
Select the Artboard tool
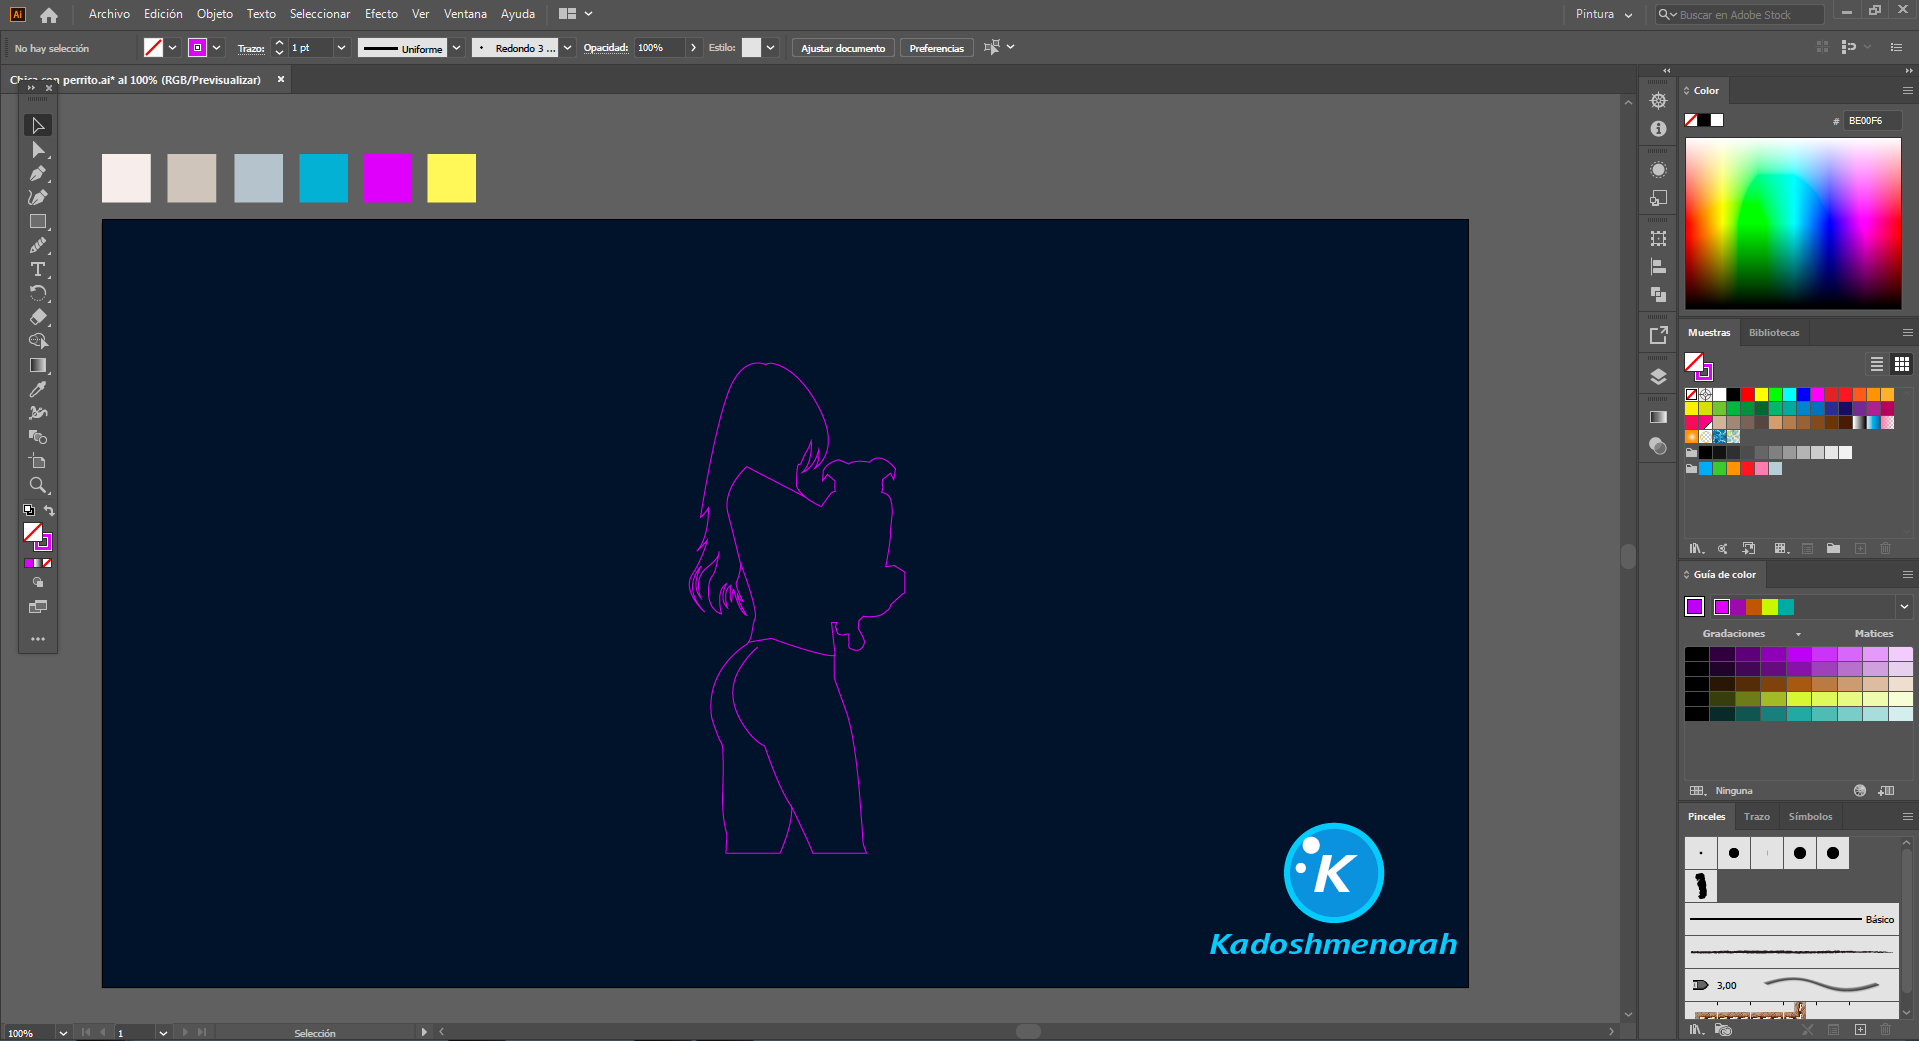(x=38, y=462)
